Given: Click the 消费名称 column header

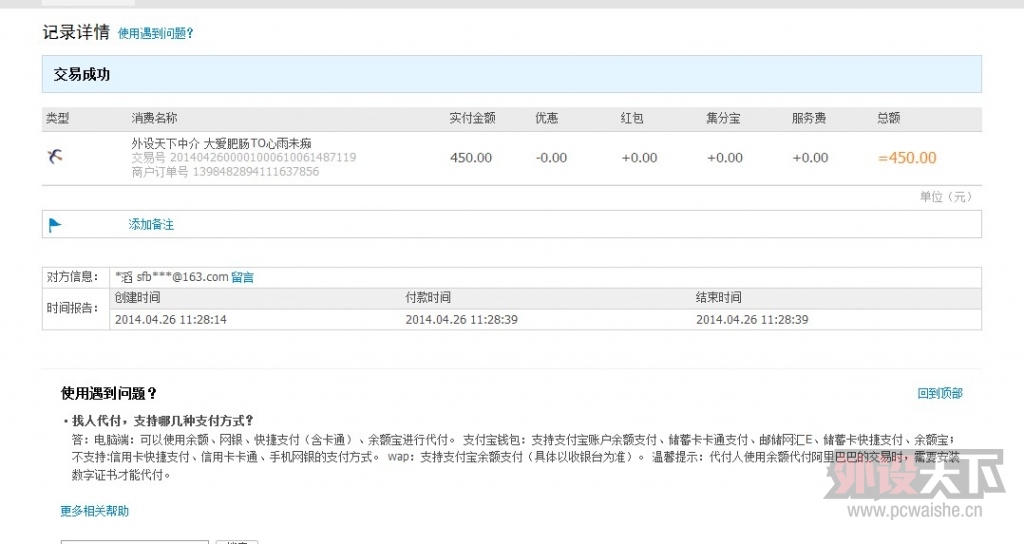Looking at the screenshot, I should tap(154, 118).
